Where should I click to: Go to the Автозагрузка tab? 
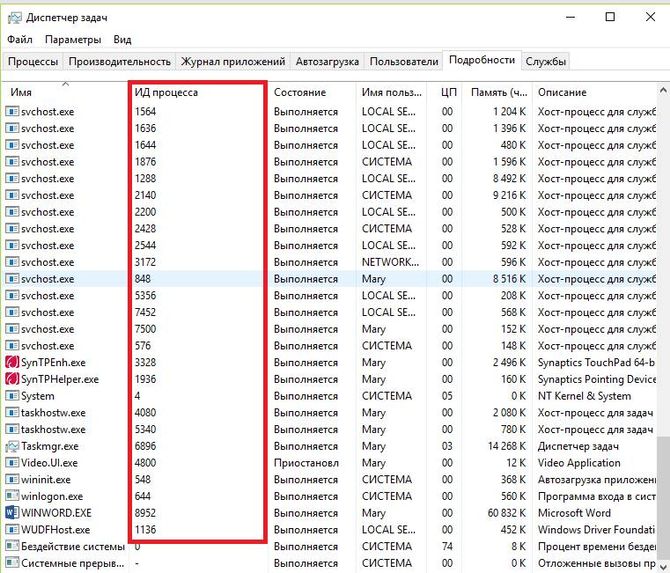pos(327,62)
